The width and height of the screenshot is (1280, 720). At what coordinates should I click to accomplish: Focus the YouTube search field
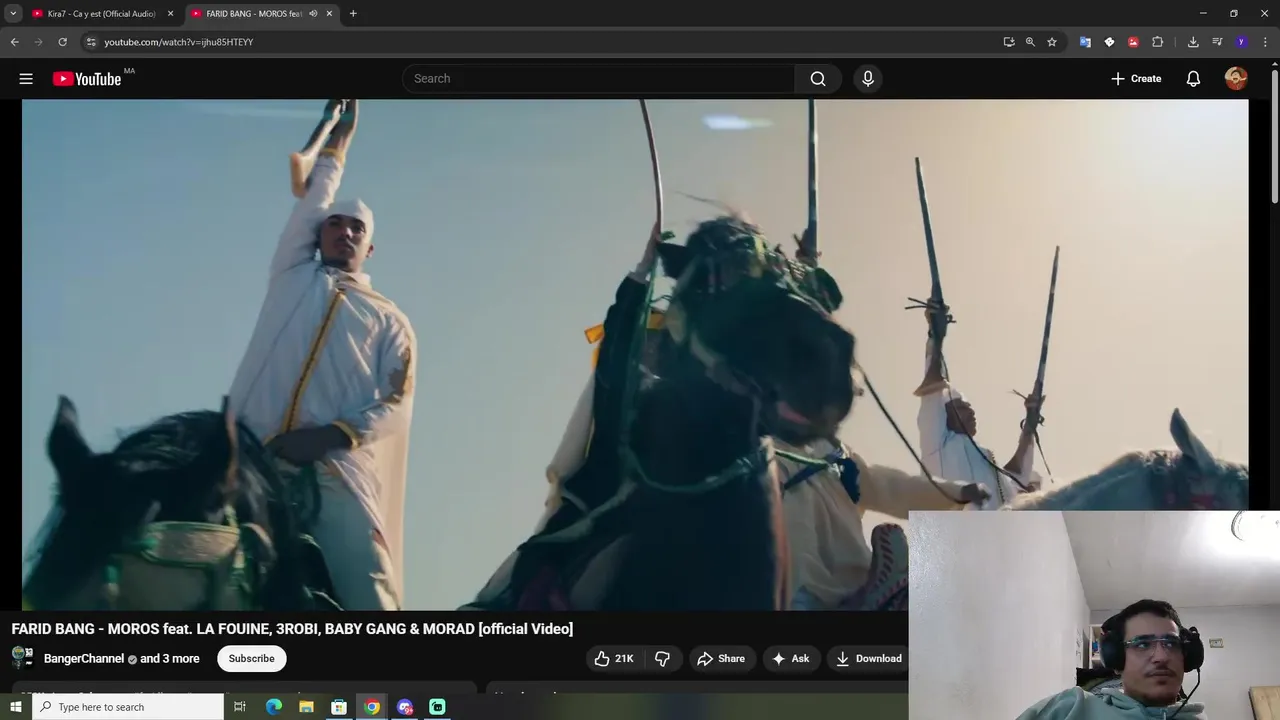point(598,79)
